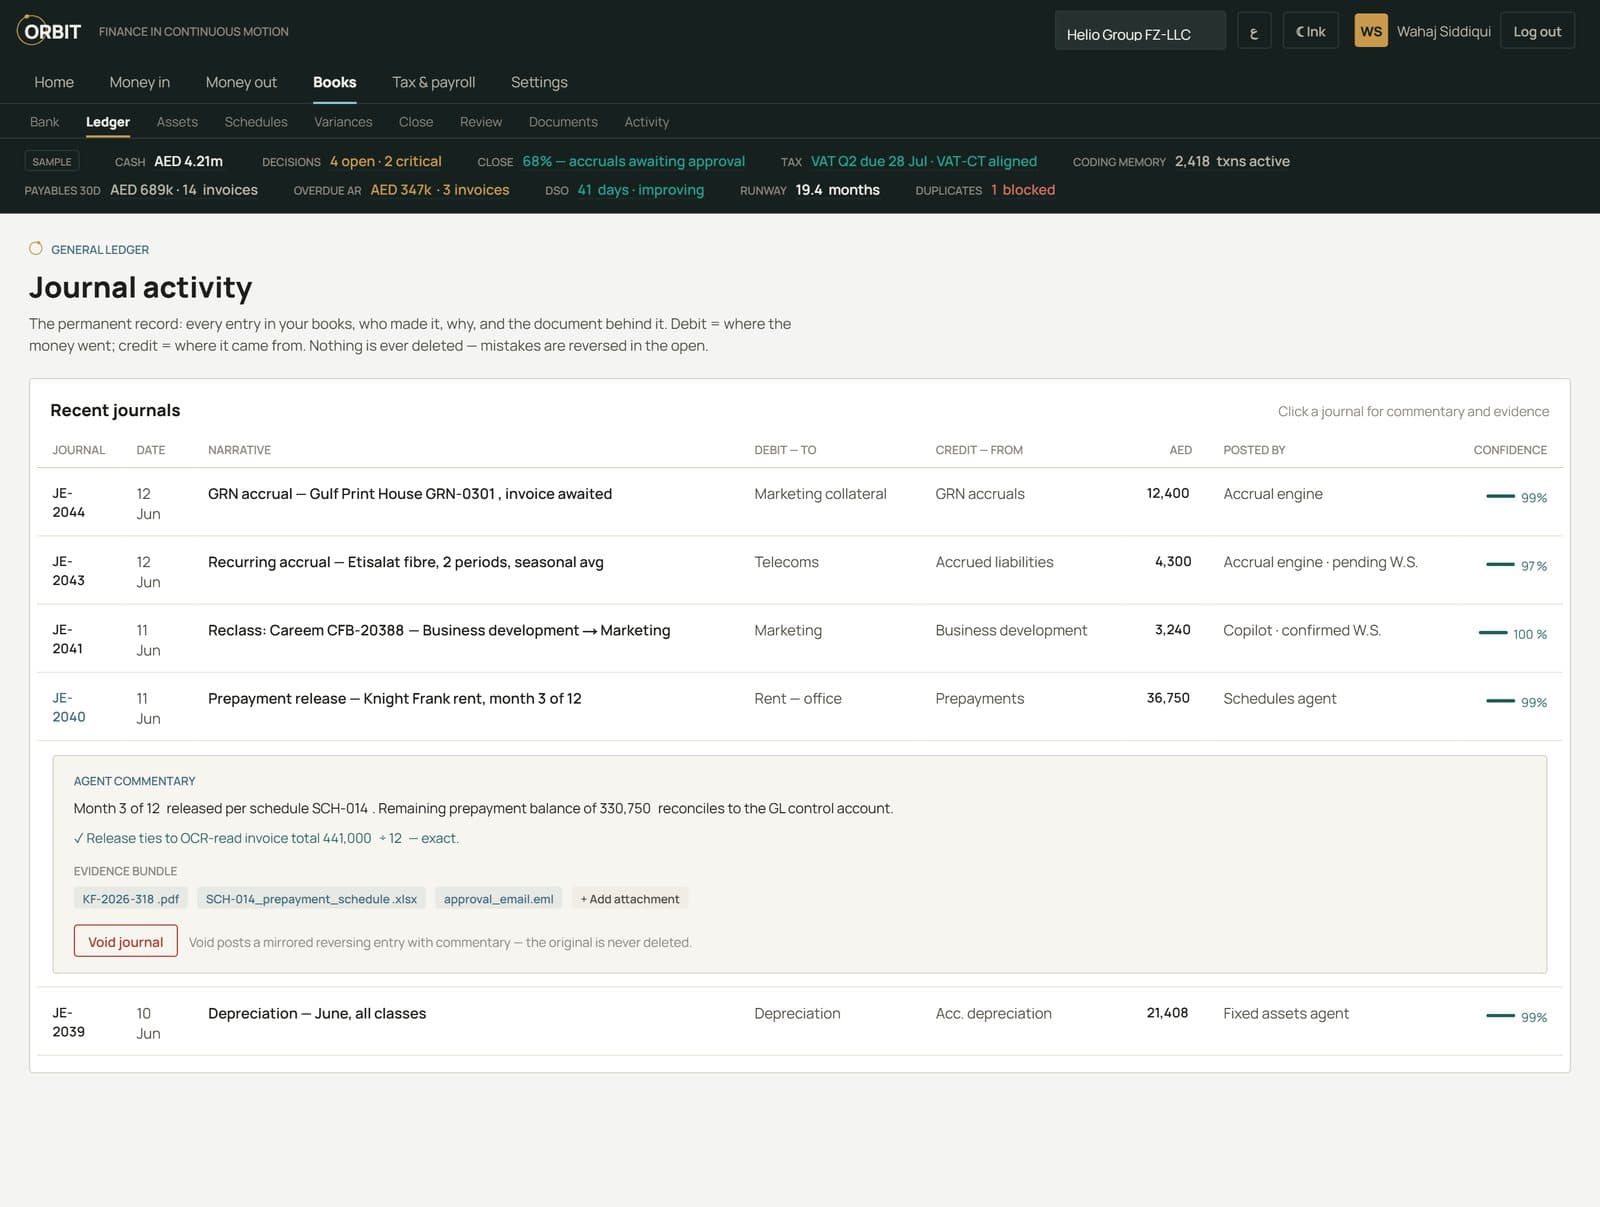1600x1207 pixels.
Task: Expand journal JE-2044 row
Action: click(800, 502)
